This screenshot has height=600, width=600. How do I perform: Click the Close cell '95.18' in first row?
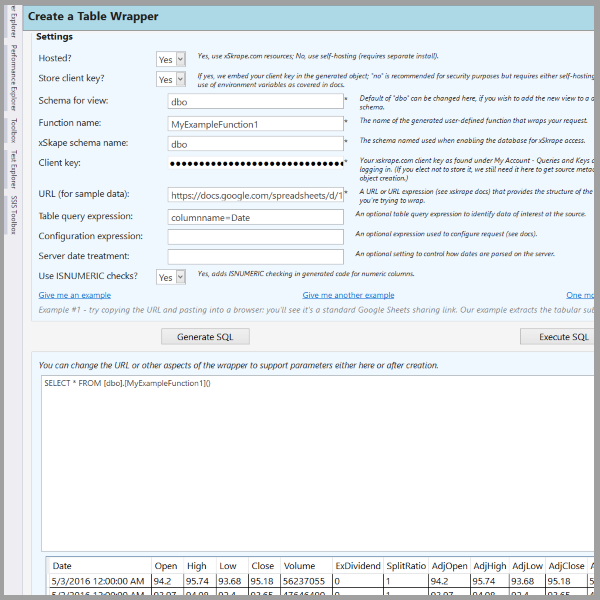pyautogui.click(x=262, y=581)
